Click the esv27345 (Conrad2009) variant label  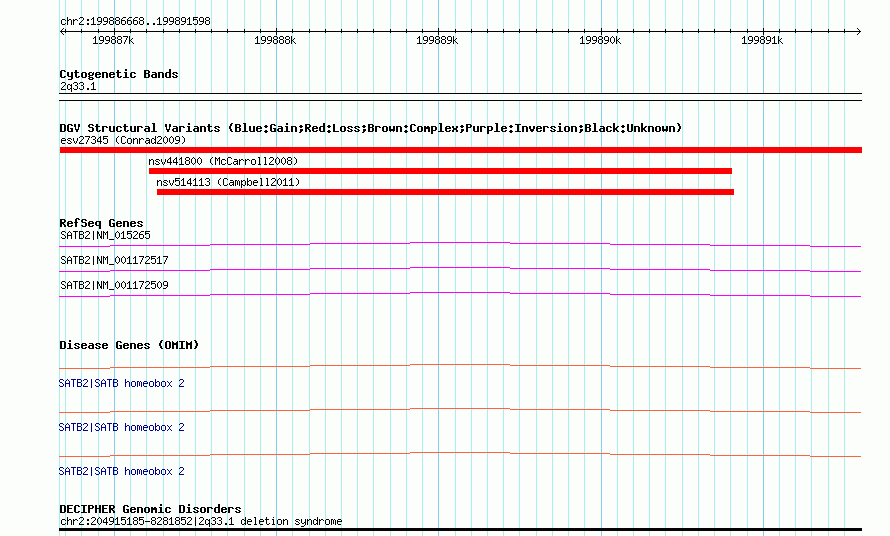(x=123, y=140)
